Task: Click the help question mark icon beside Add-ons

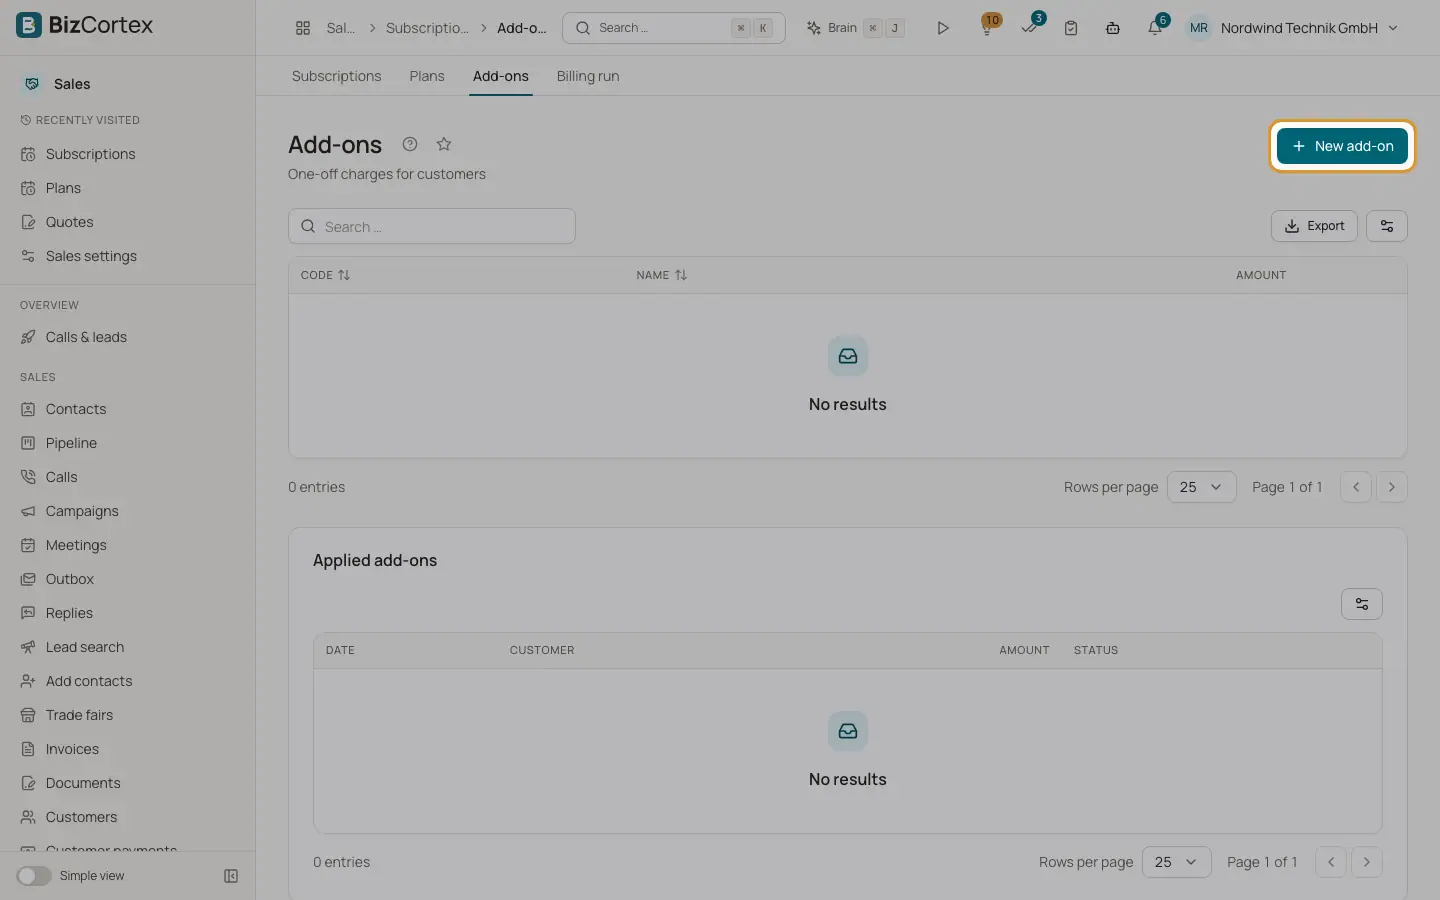Action: point(410,144)
